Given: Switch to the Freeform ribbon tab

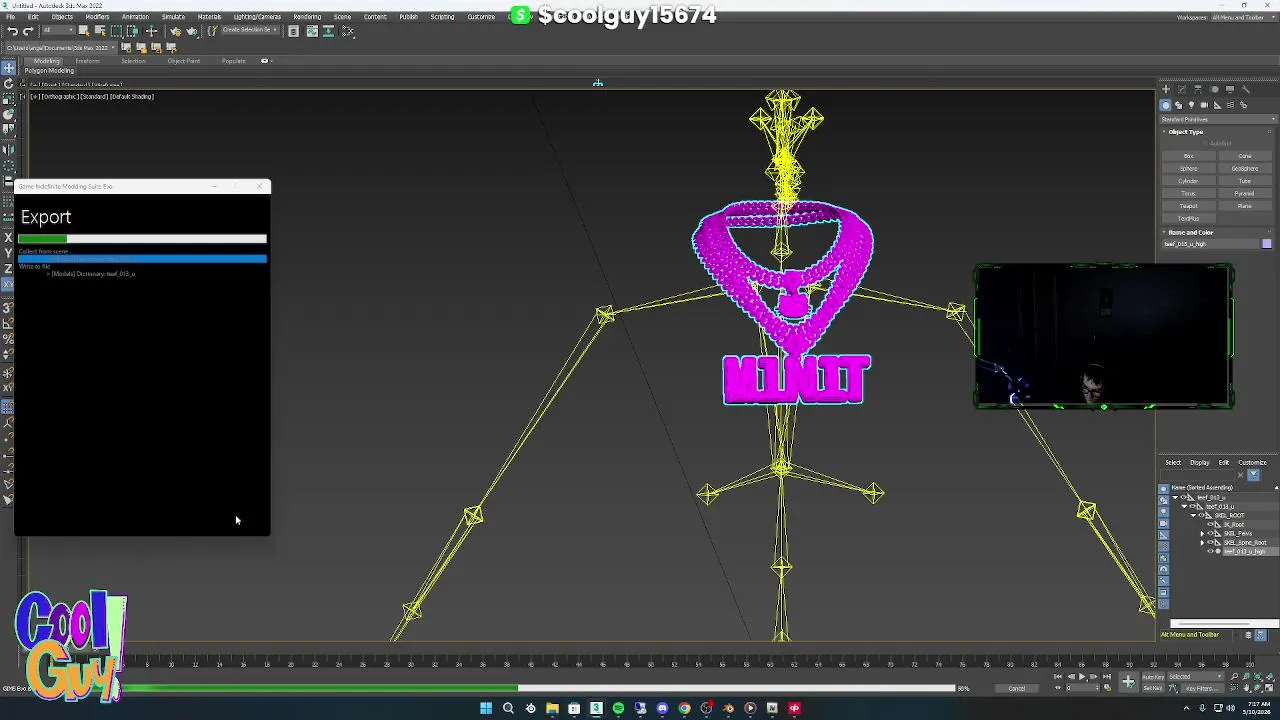Looking at the screenshot, I should click(87, 61).
